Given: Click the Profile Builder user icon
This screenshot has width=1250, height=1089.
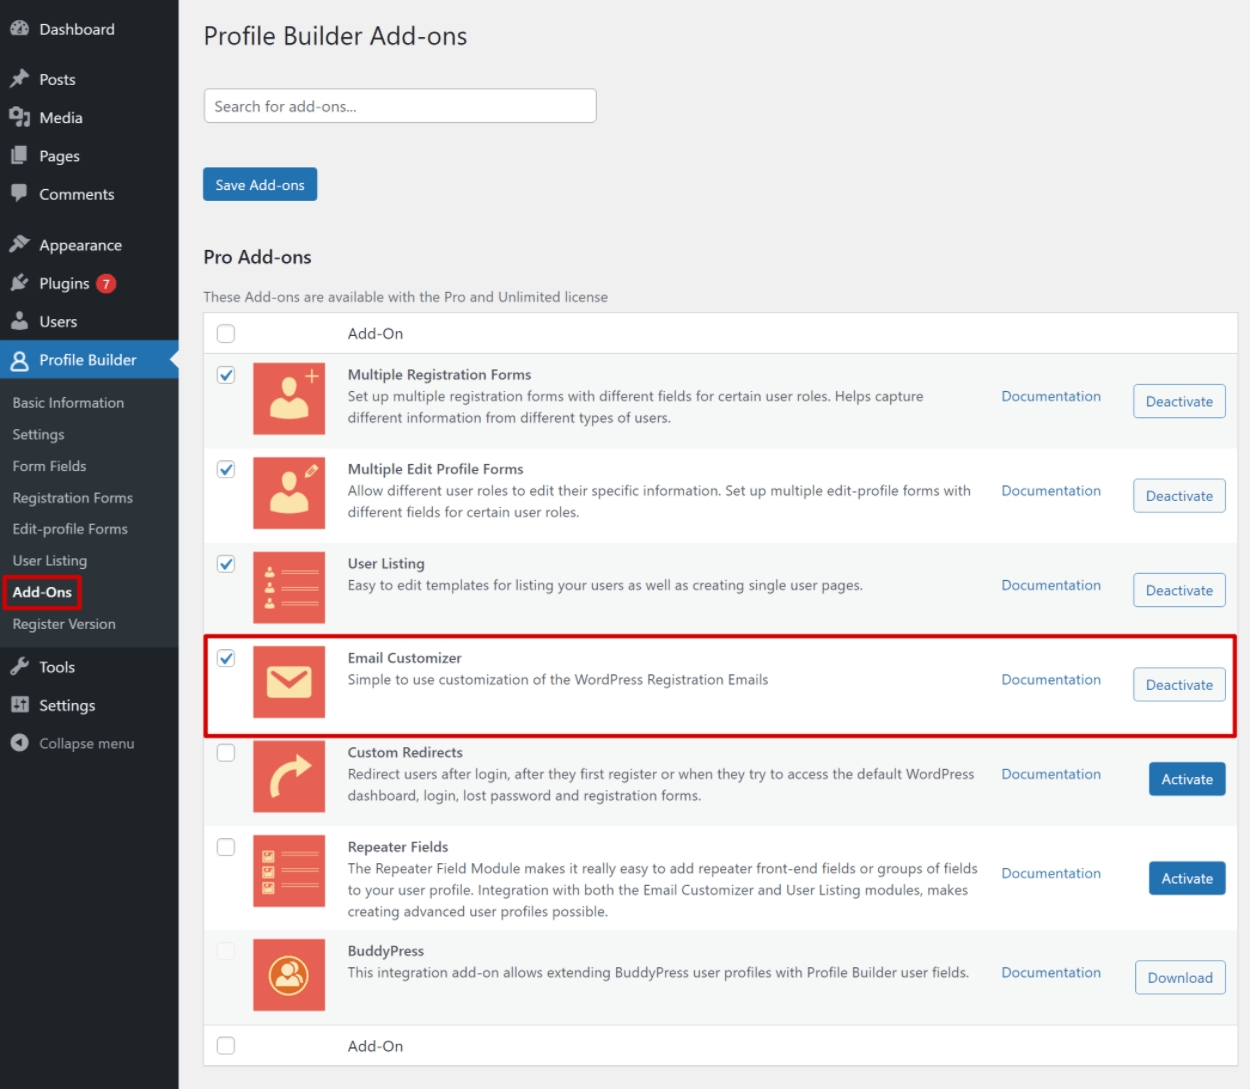Looking at the screenshot, I should click(19, 360).
